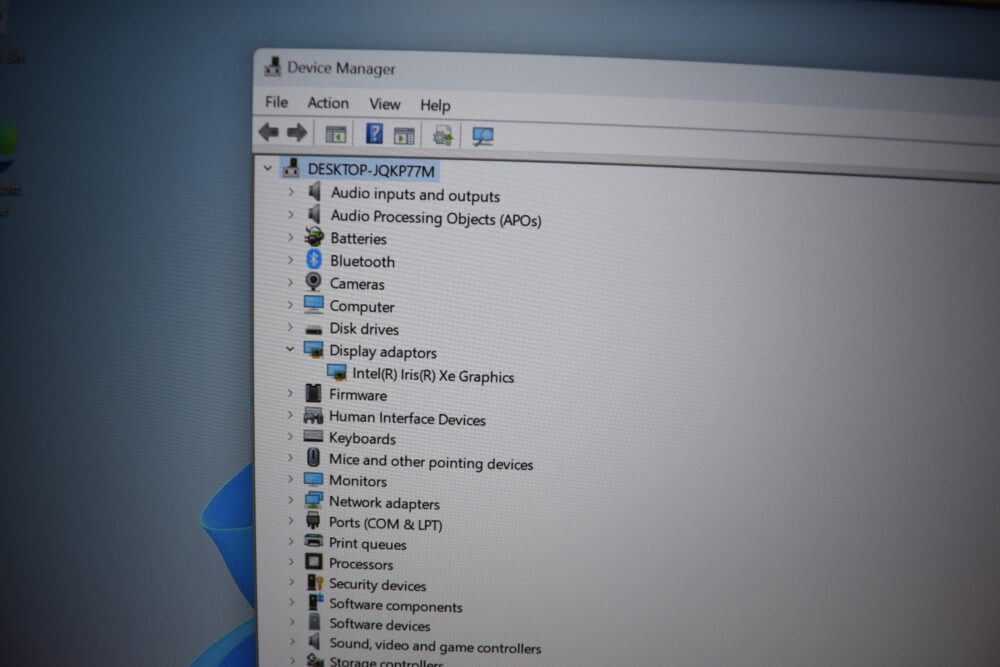Collapse the DESKTOP-JQKP77M root node
1000x667 pixels.
point(268,168)
